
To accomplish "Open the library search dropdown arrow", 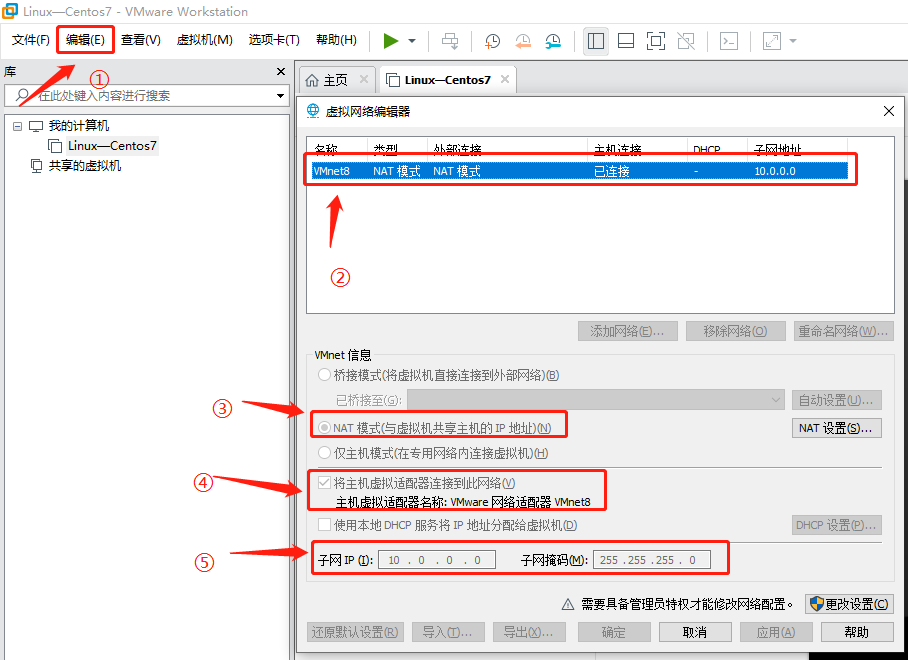I will [280, 96].
